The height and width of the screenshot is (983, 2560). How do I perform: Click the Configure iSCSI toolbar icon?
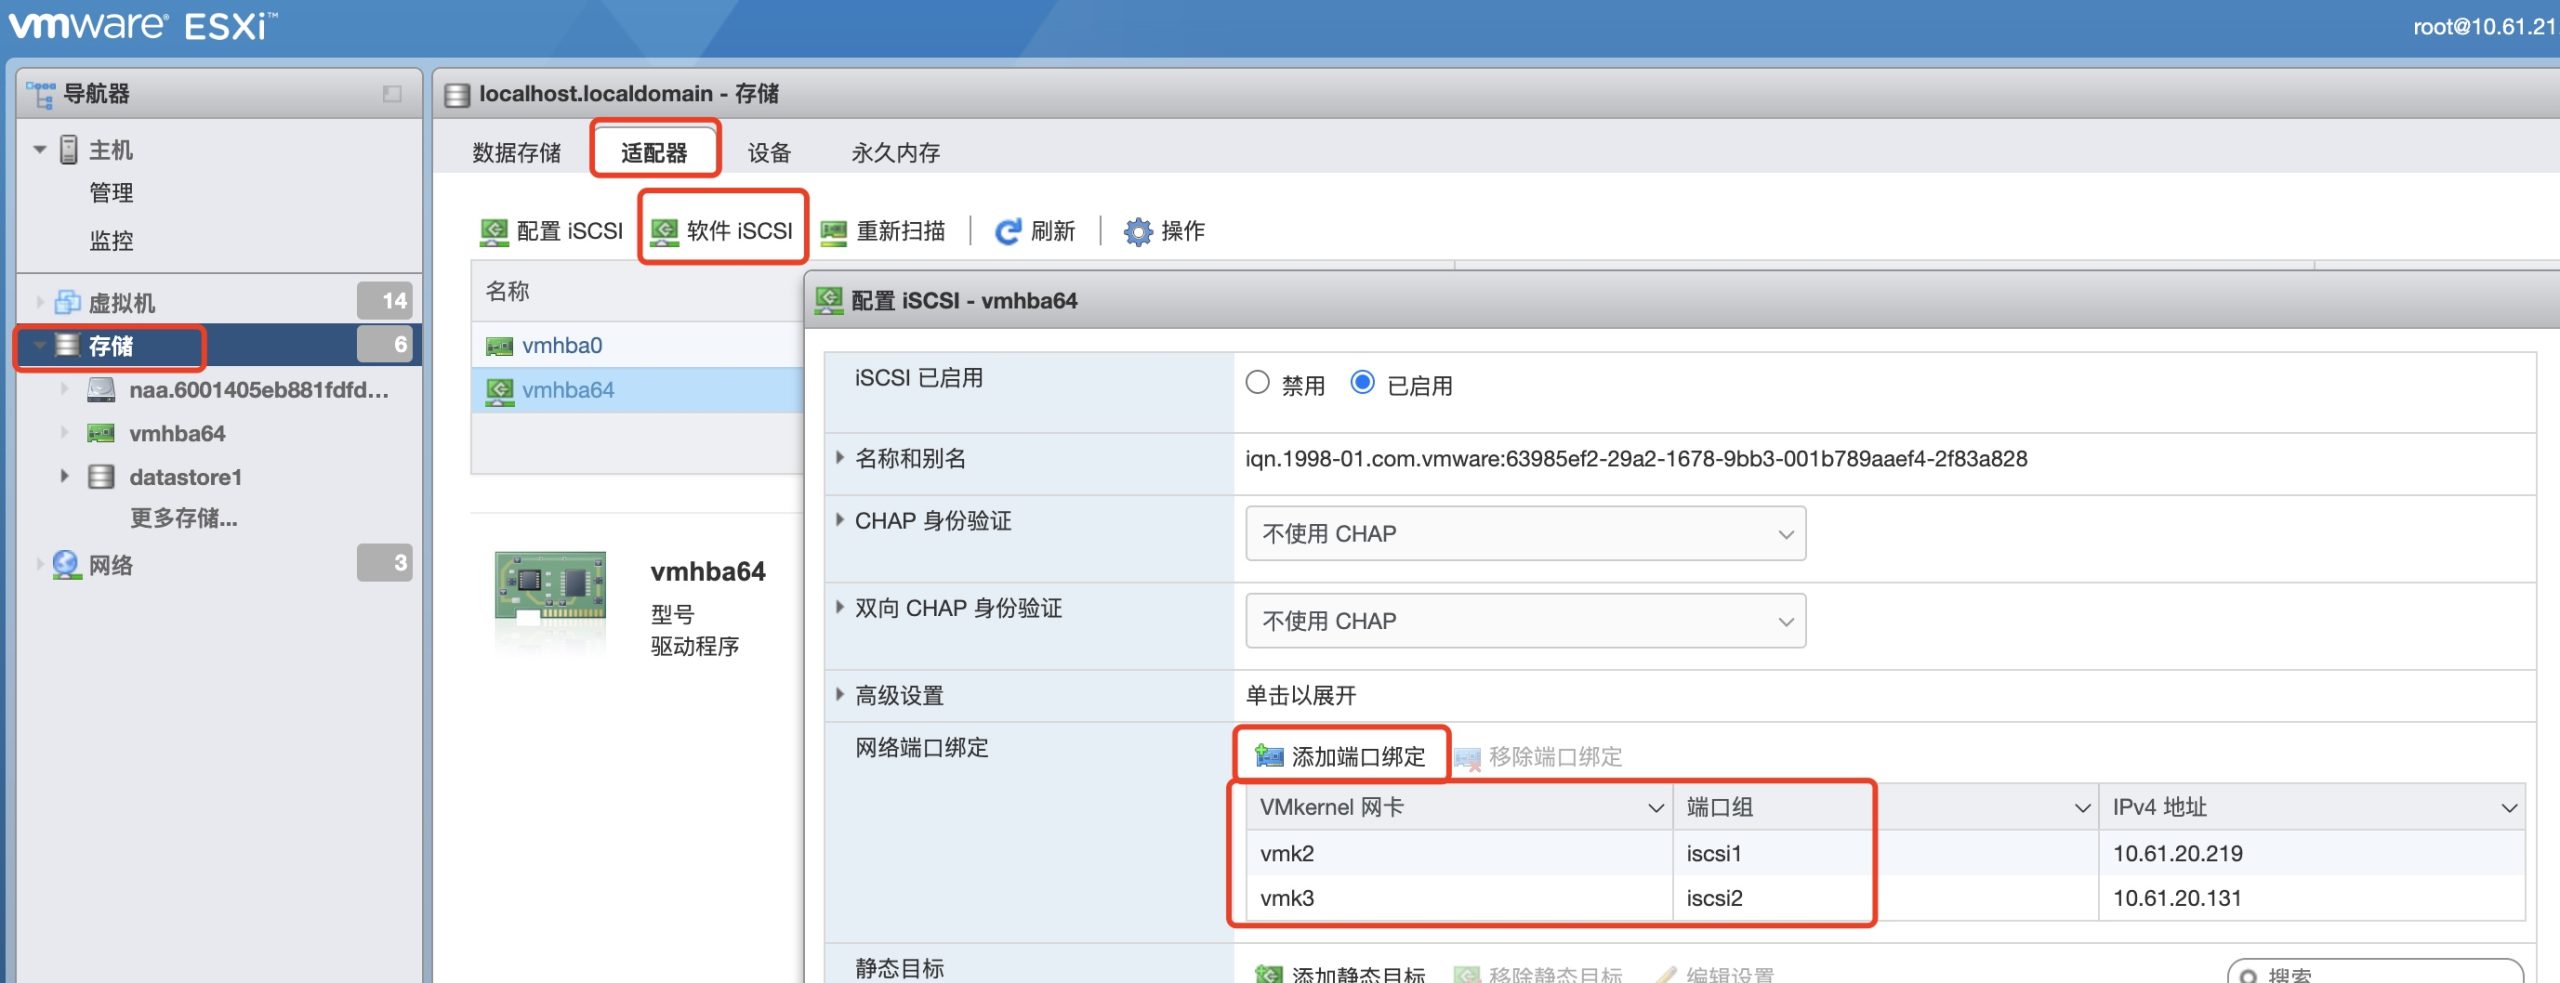494,231
